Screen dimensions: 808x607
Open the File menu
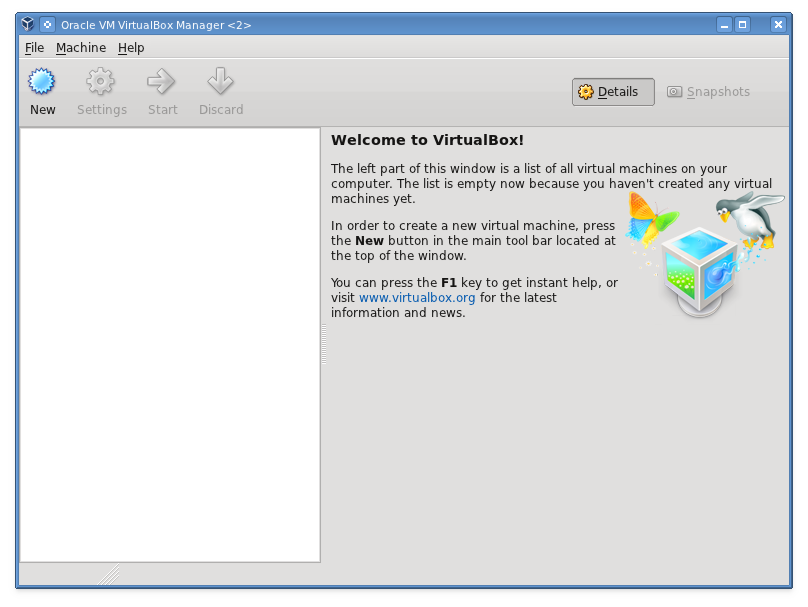click(x=35, y=48)
